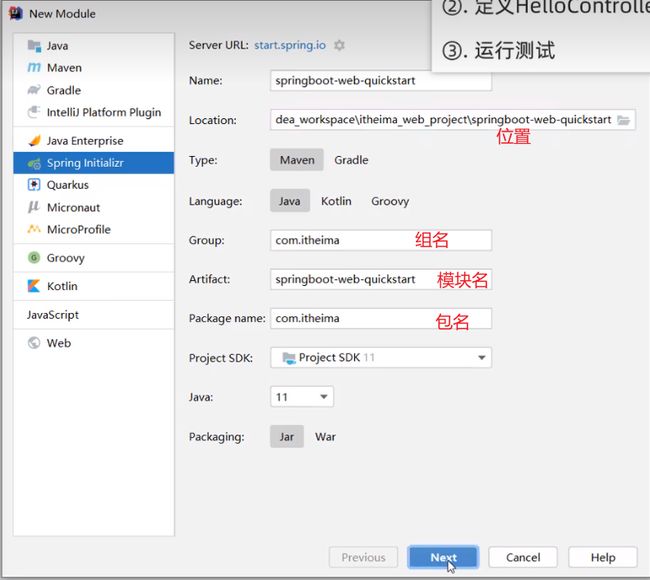Open the Project SDK dropdown
Viewport: 650px width, 580px height.
(381, 357)
